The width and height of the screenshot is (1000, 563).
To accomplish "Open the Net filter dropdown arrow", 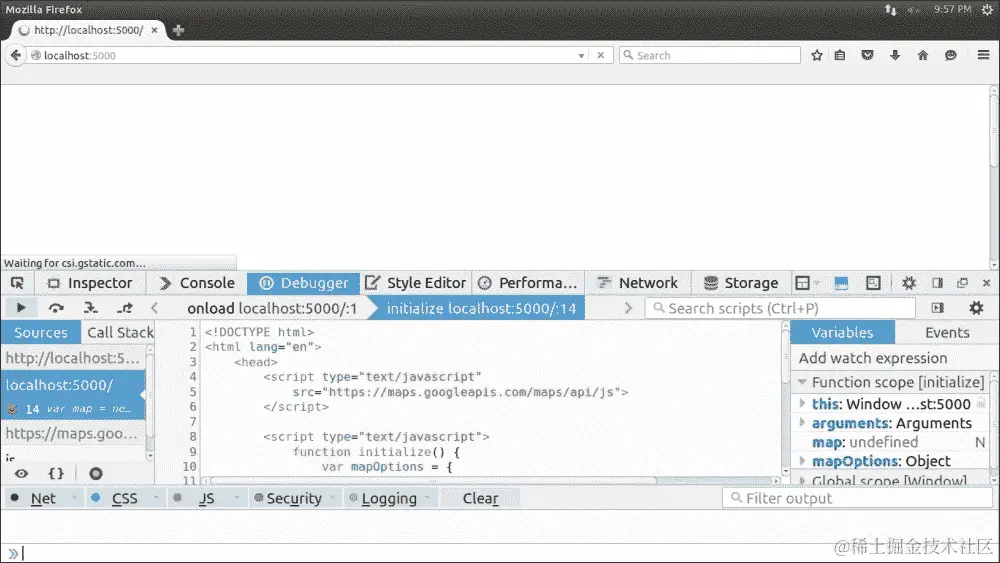I will [x=75, y=499].
